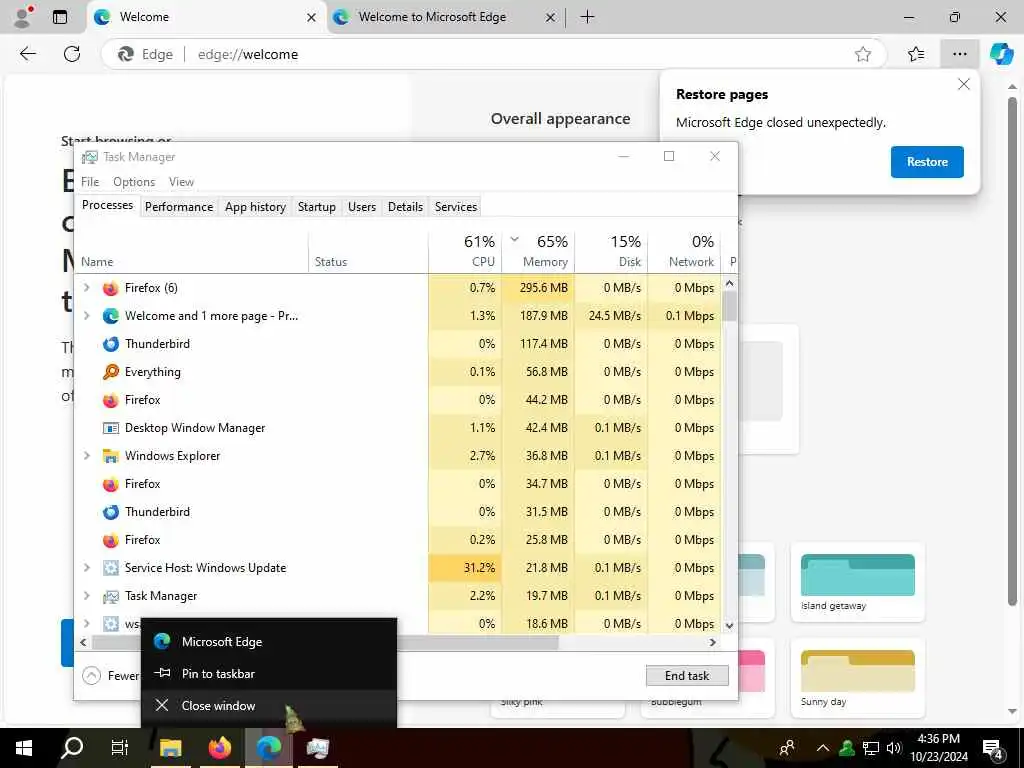Click Windows Explorer process icon
Viewport: 1024px width, 768px height.
[110, 456]
